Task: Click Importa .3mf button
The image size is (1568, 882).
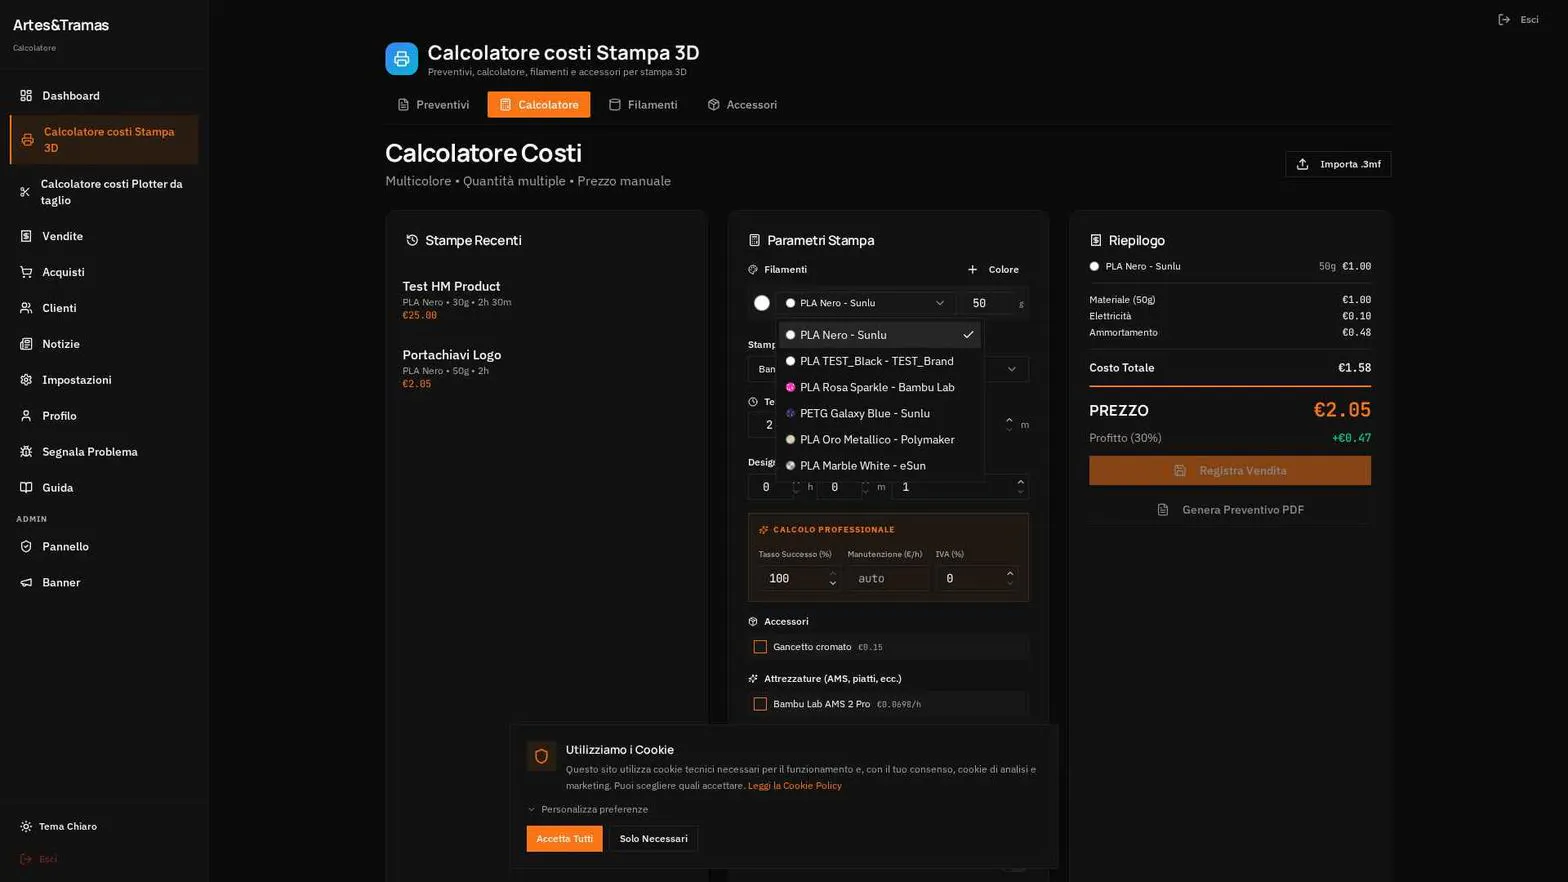Action: click(1338, 164)
